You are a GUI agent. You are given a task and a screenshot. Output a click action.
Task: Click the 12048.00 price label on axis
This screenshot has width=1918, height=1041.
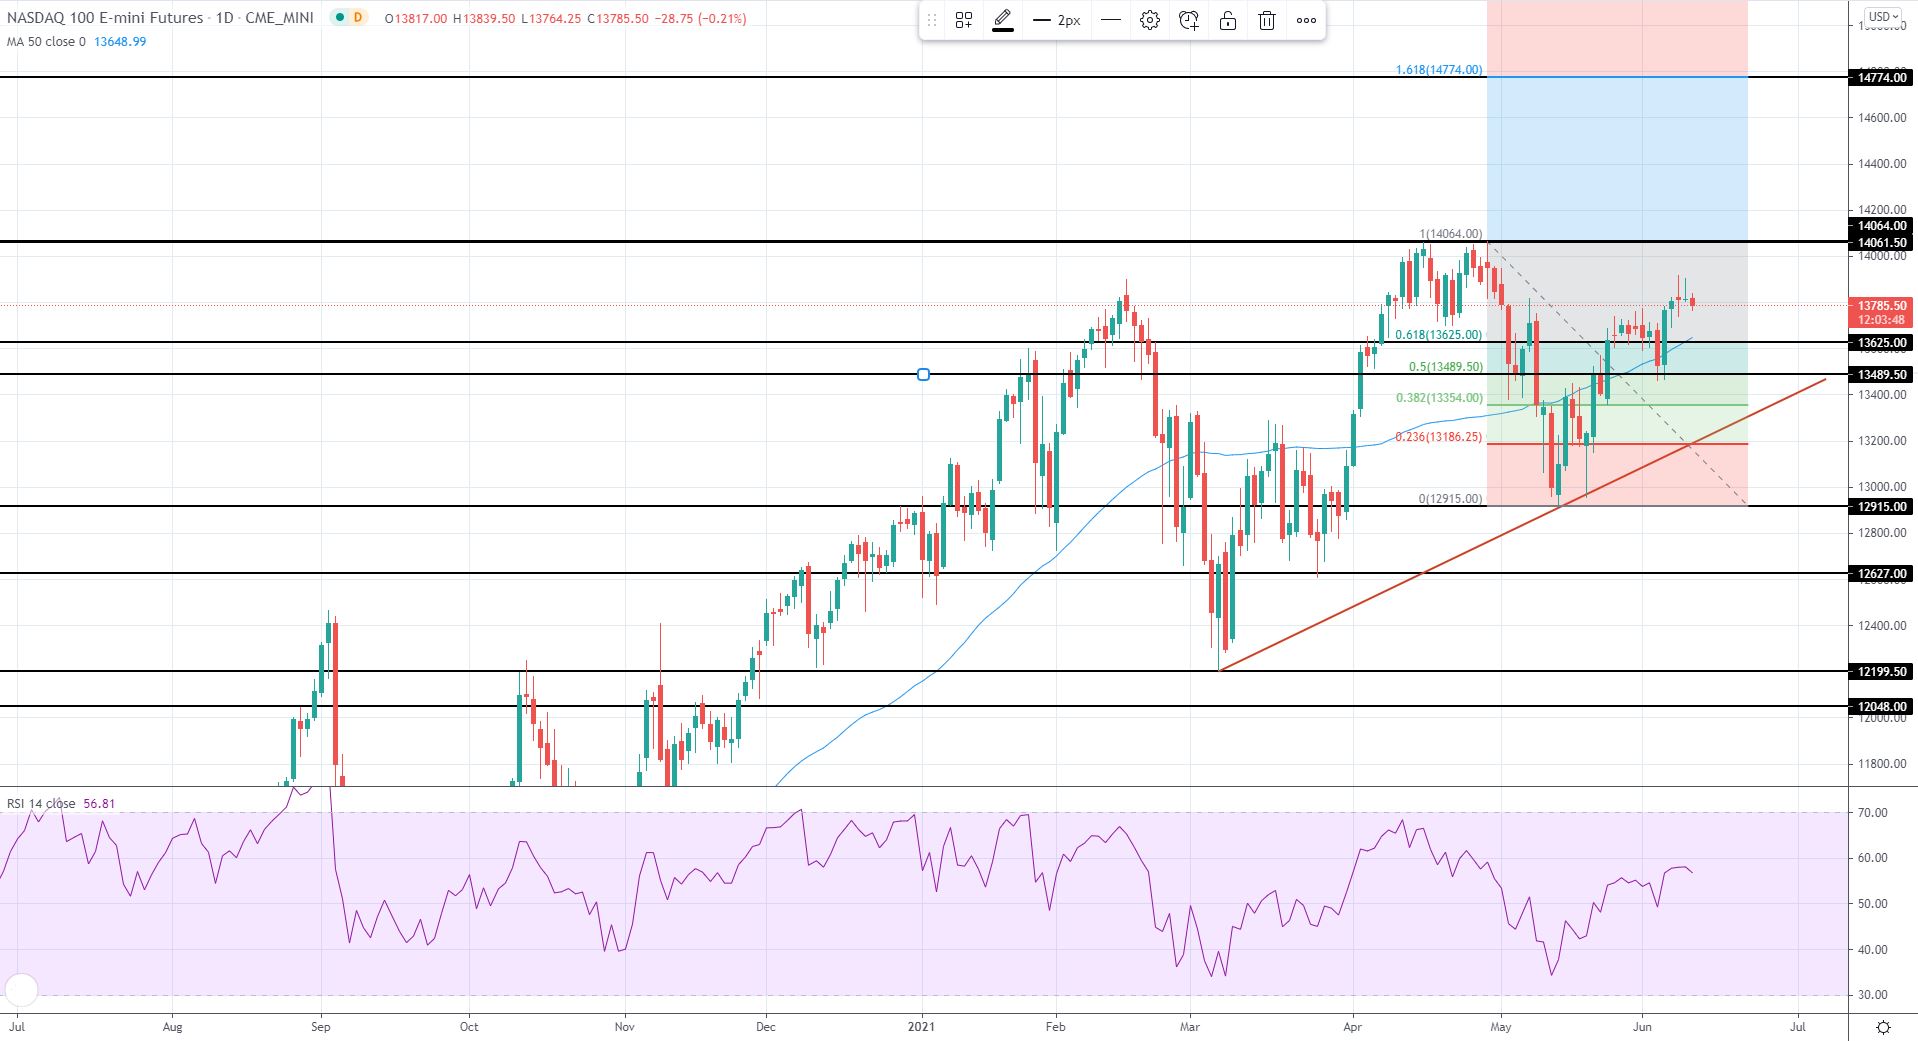click(x=1882, y=707)
